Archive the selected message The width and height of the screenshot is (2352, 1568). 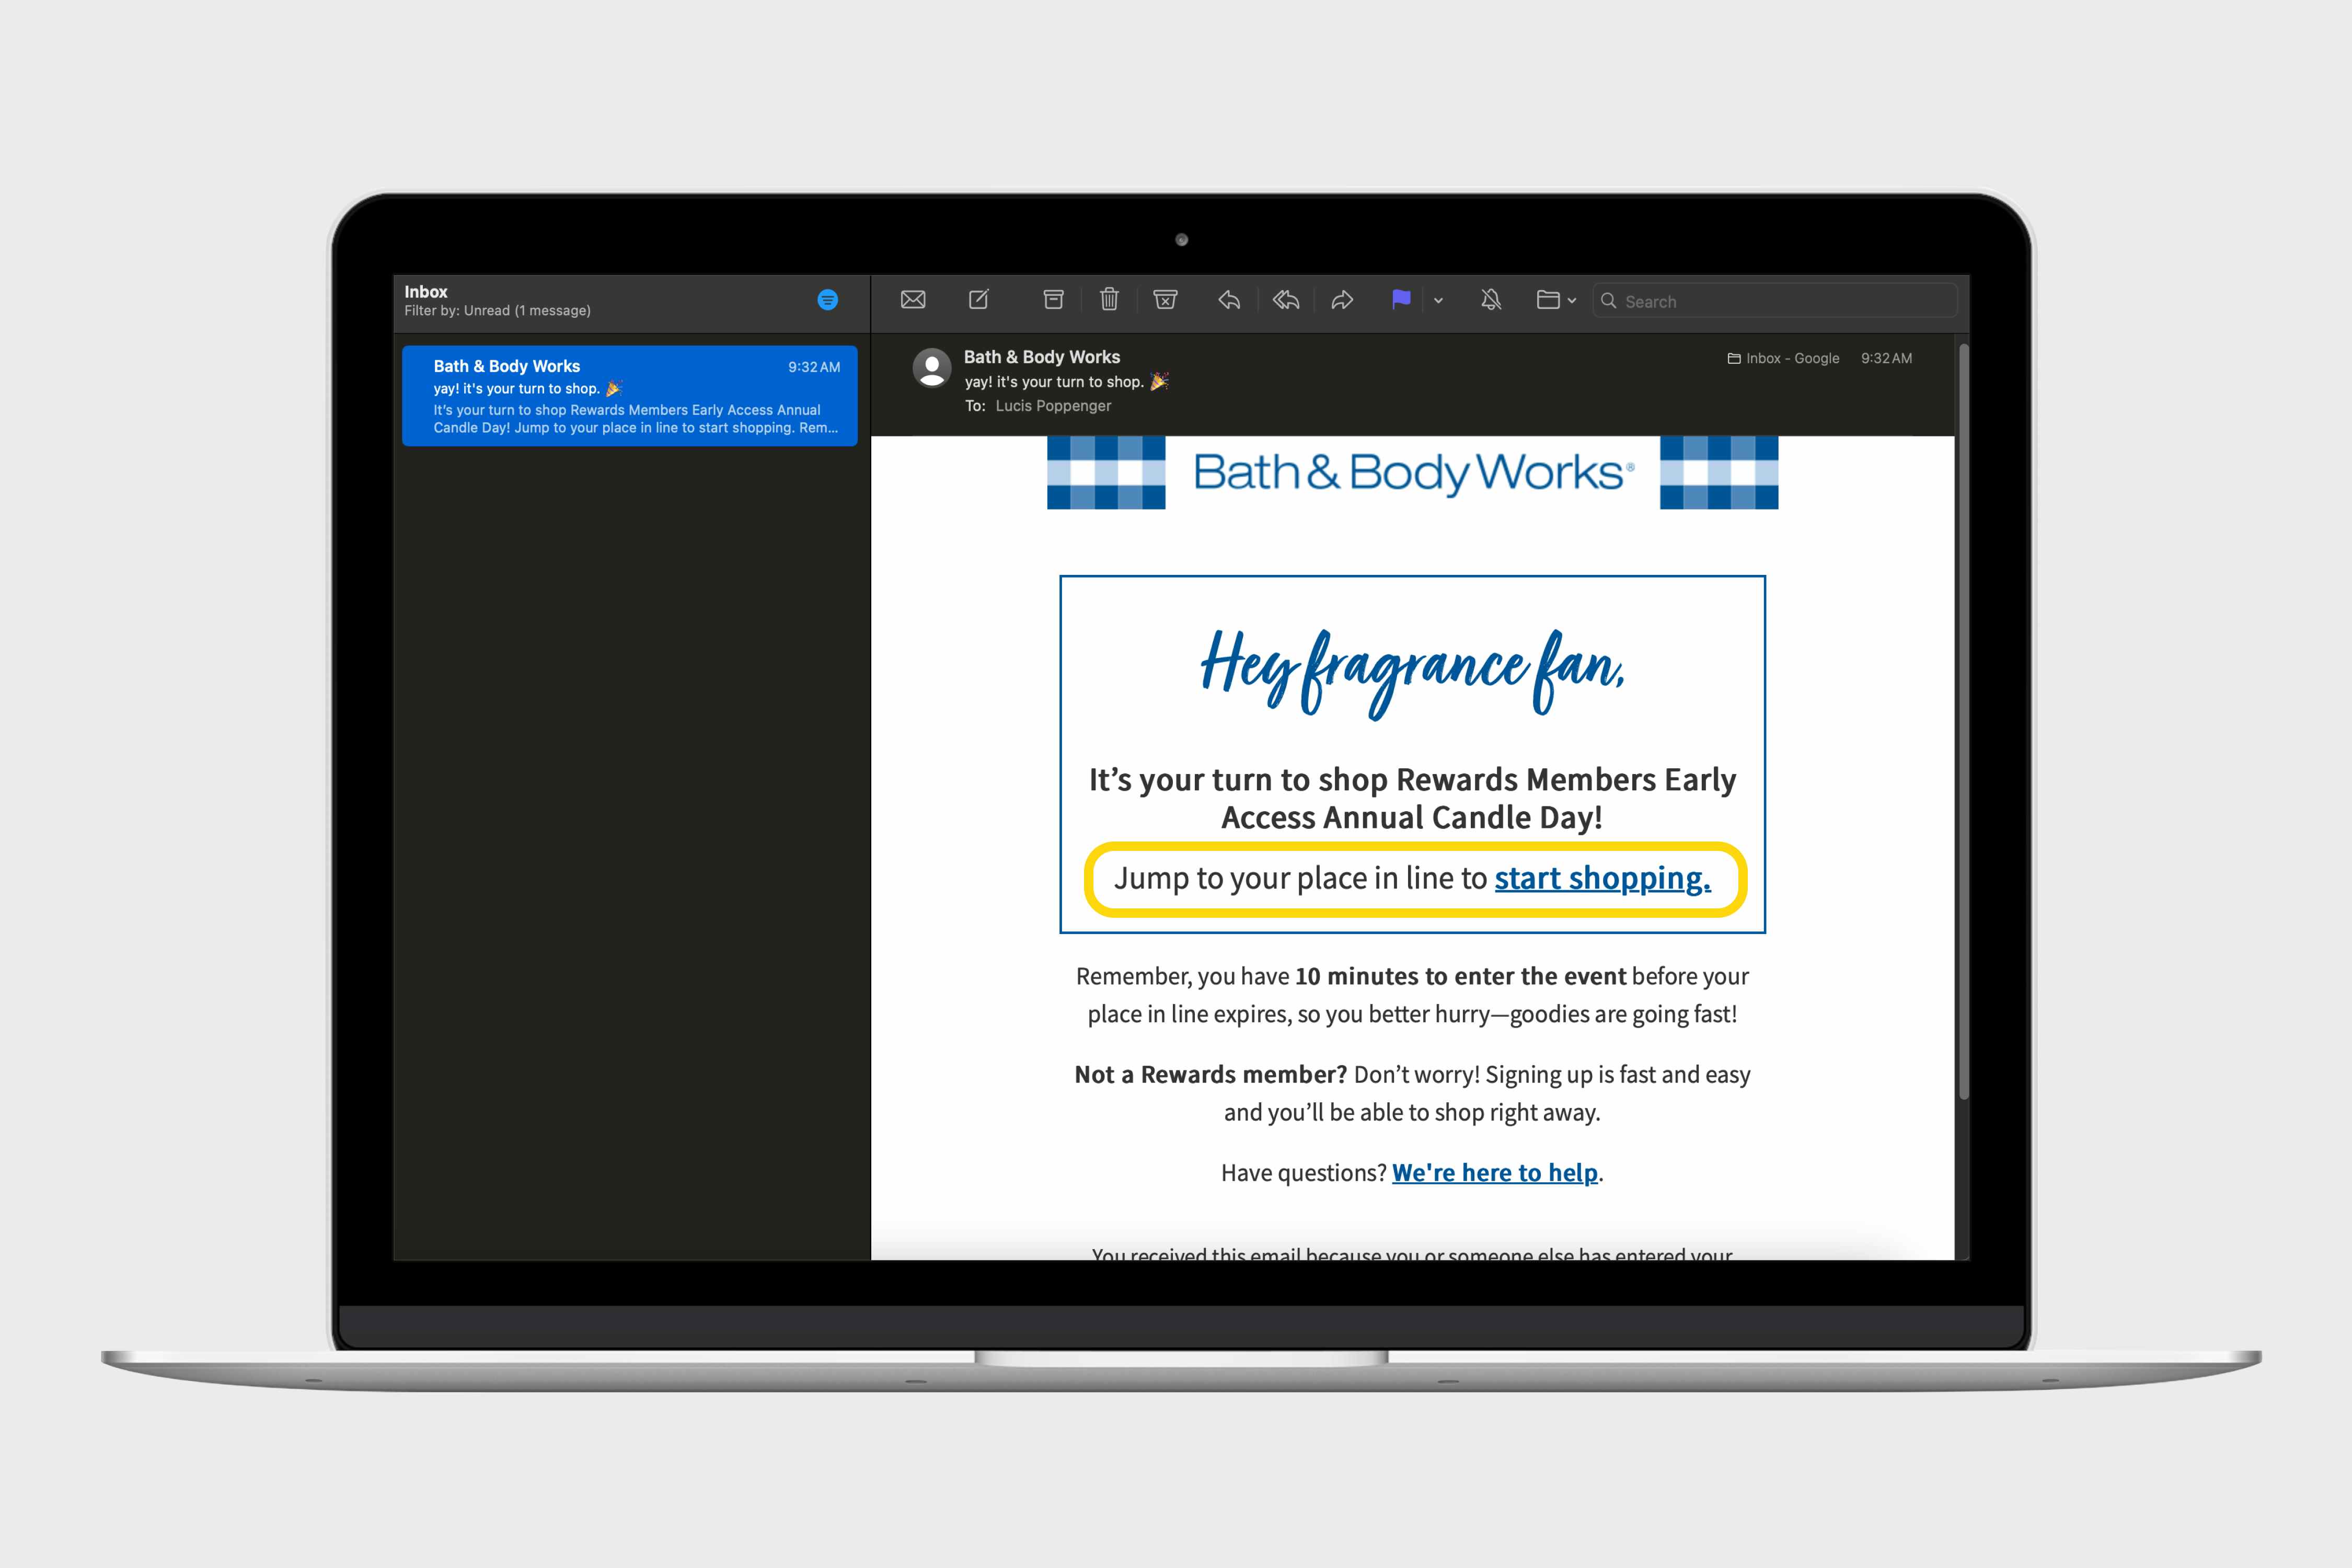click(x=1053, y=300)
